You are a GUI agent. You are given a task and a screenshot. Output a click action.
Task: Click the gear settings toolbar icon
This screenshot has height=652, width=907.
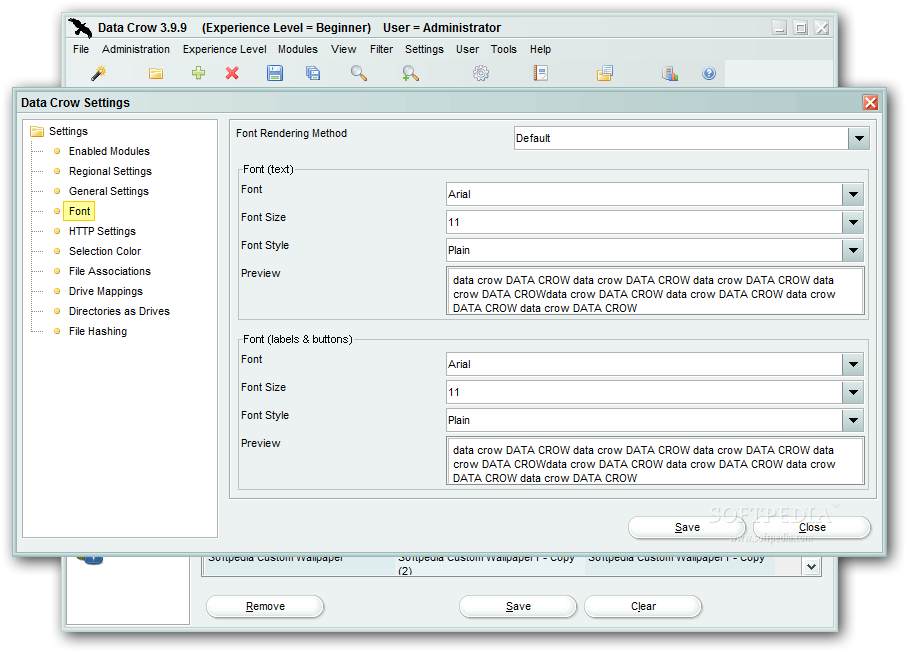(481, 73)
